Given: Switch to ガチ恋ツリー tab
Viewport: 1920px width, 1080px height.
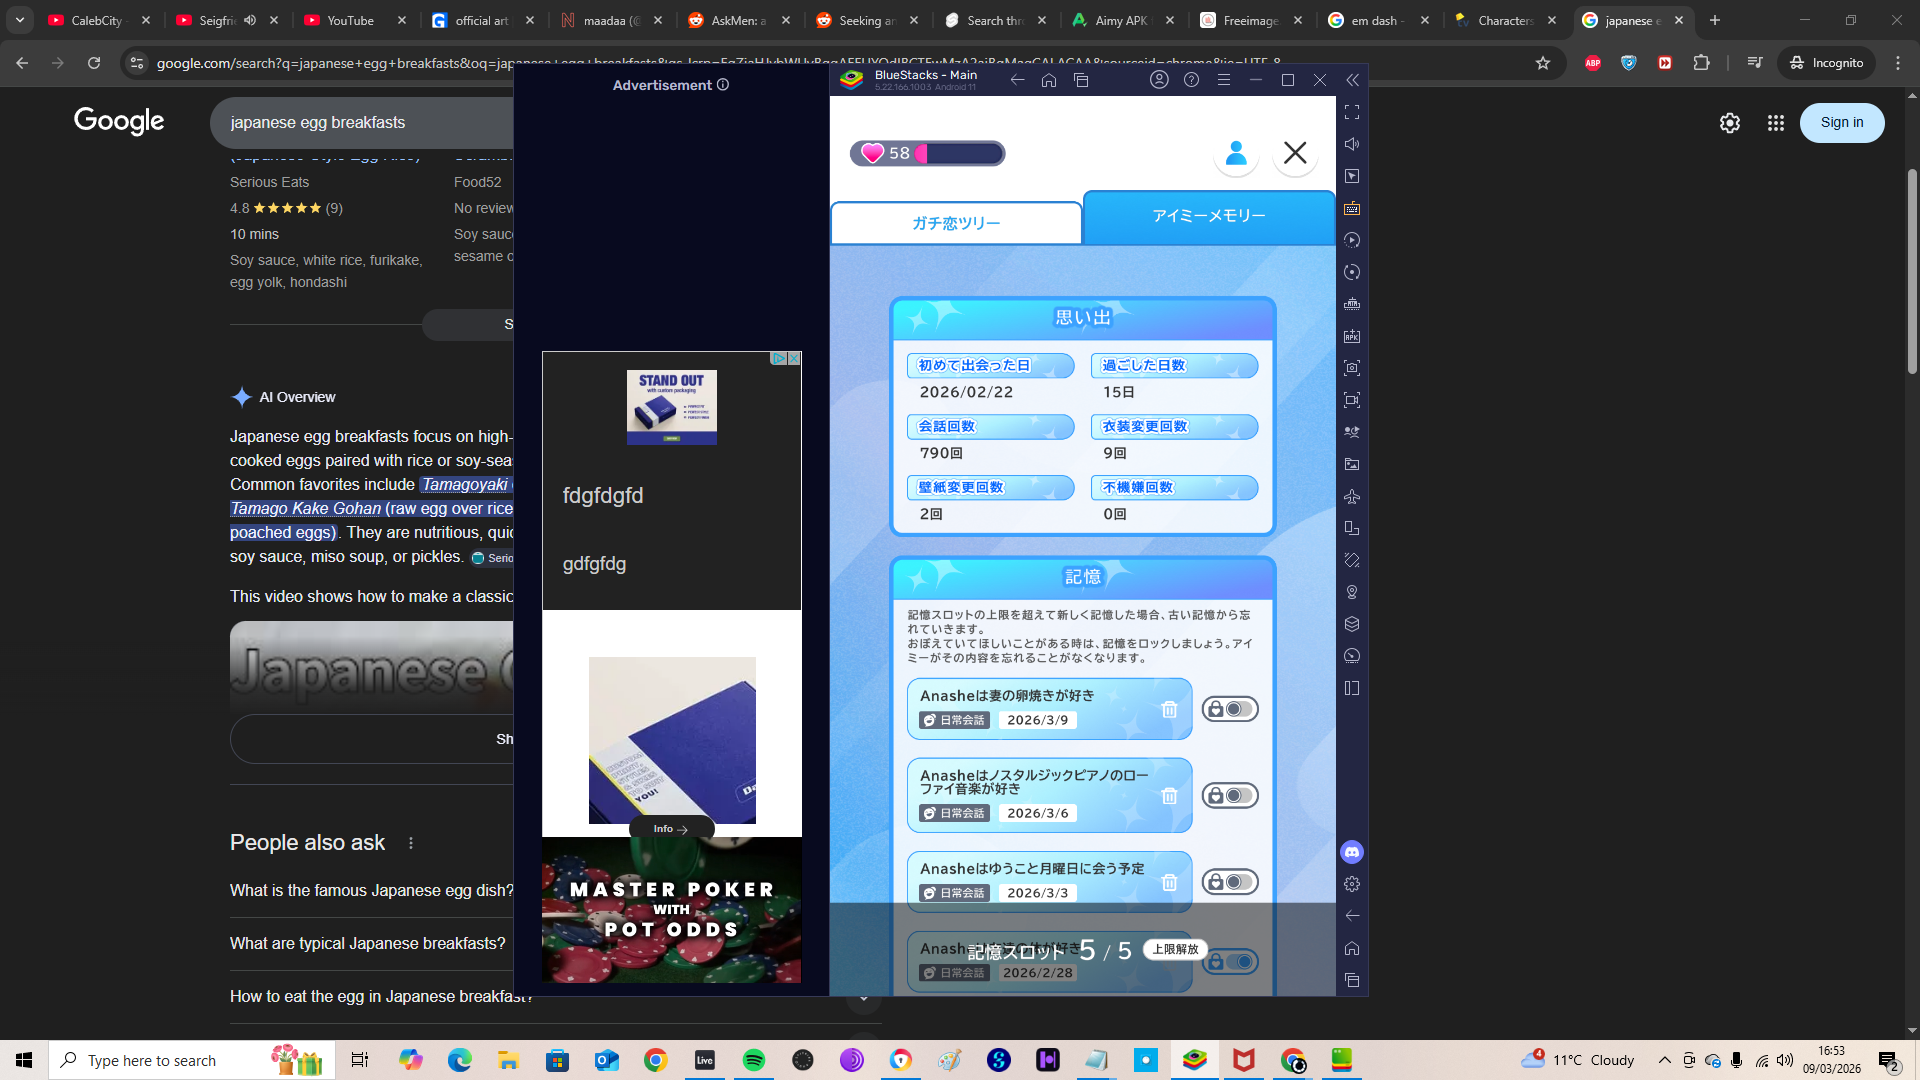Looking at the screenshot, I should [956, 223].
